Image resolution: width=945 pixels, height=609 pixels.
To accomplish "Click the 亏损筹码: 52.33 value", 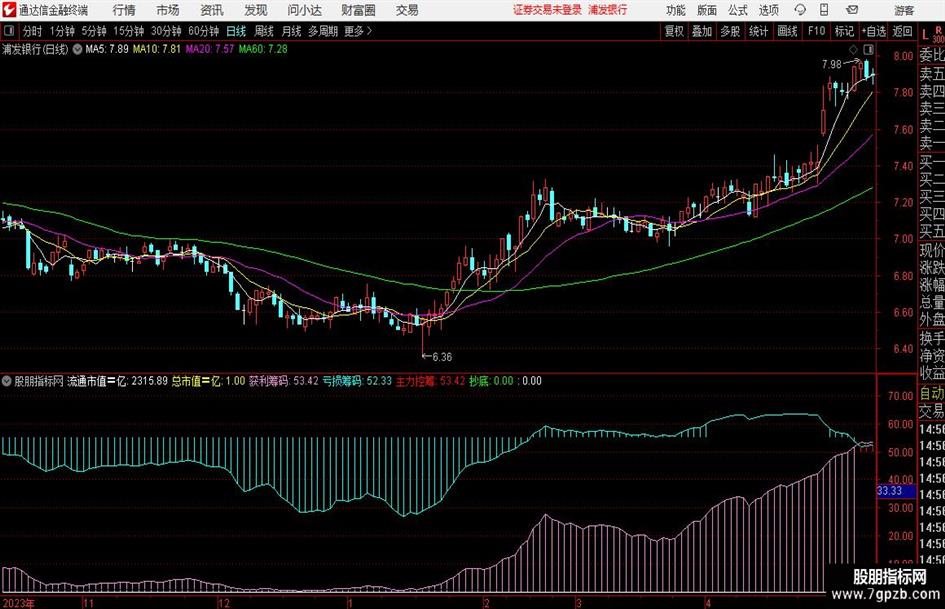I will point(357,381).
